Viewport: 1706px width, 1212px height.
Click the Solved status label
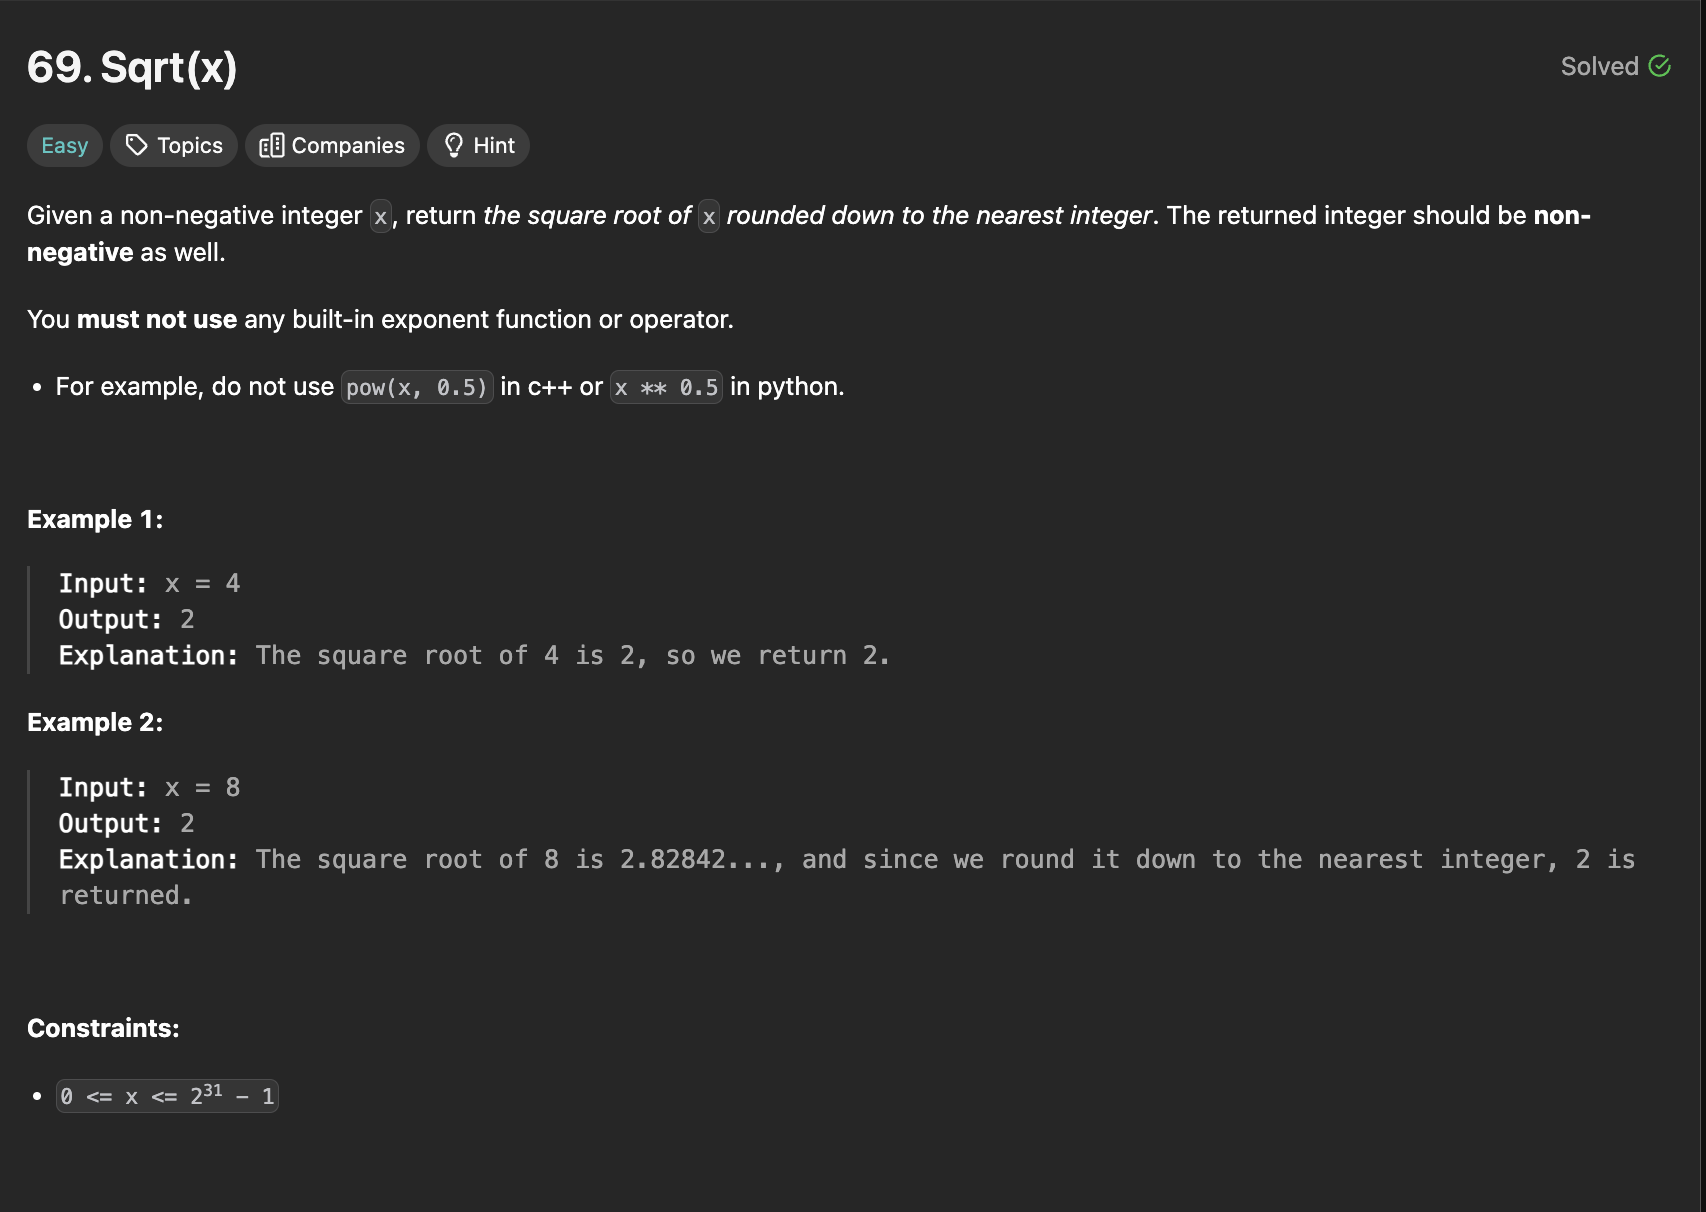(1600, 66)
